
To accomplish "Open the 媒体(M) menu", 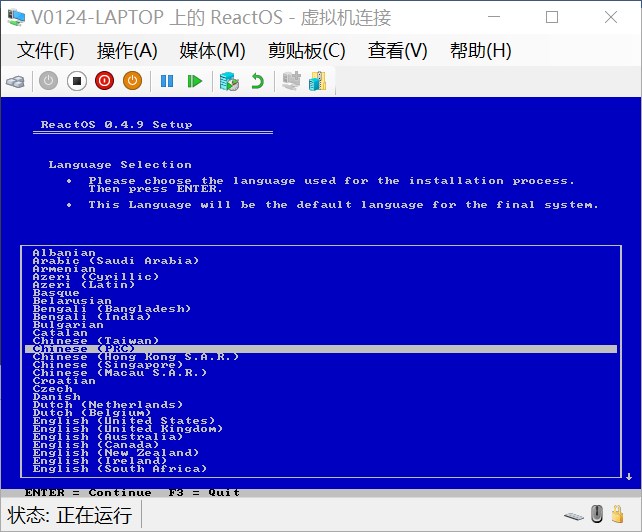I will tap(212, 51).
